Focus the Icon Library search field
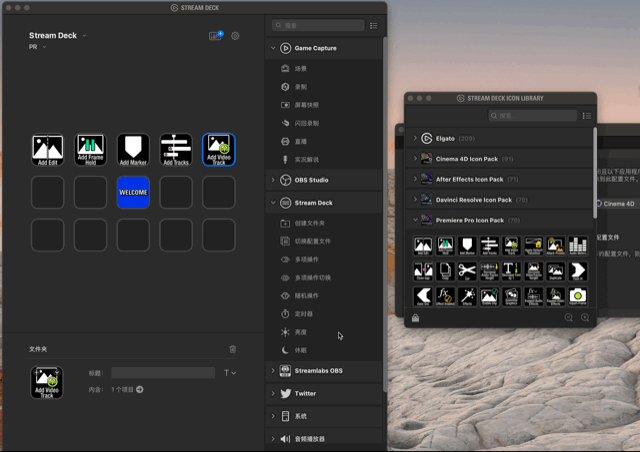The height and width of the screenshot is (452, 640). point(533,116)
